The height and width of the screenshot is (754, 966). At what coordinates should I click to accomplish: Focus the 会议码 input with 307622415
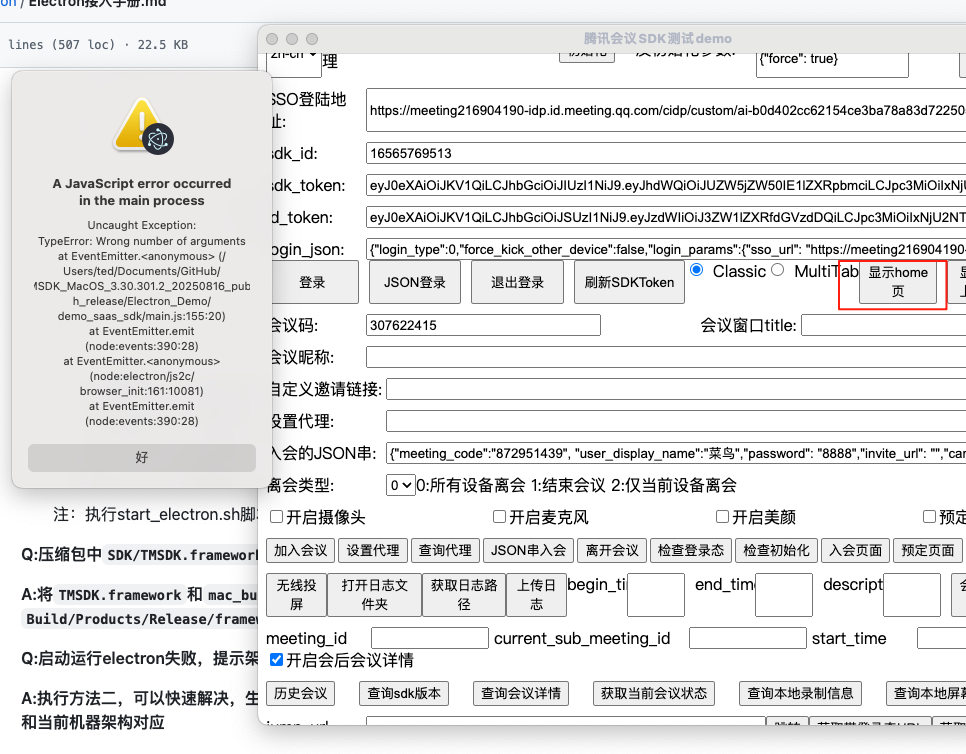point(484,325)
